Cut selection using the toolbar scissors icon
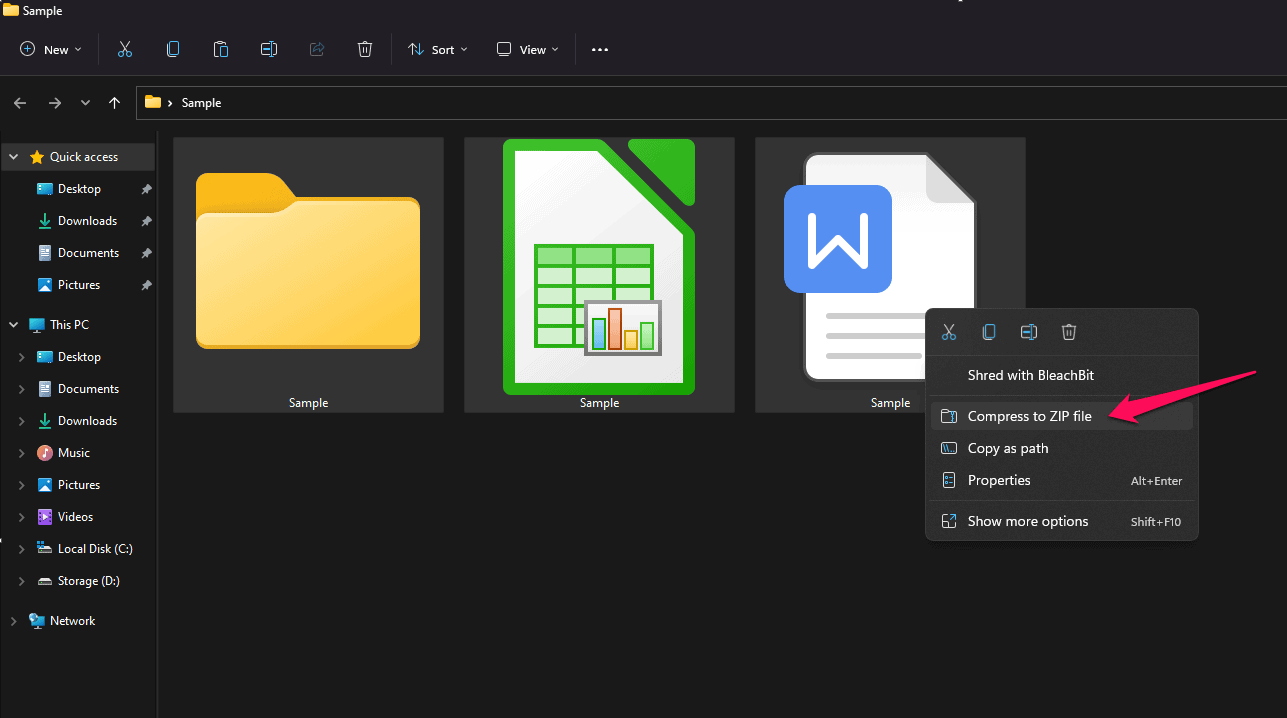The height and width of the screenshot is (718, 1287). point(124,48)
